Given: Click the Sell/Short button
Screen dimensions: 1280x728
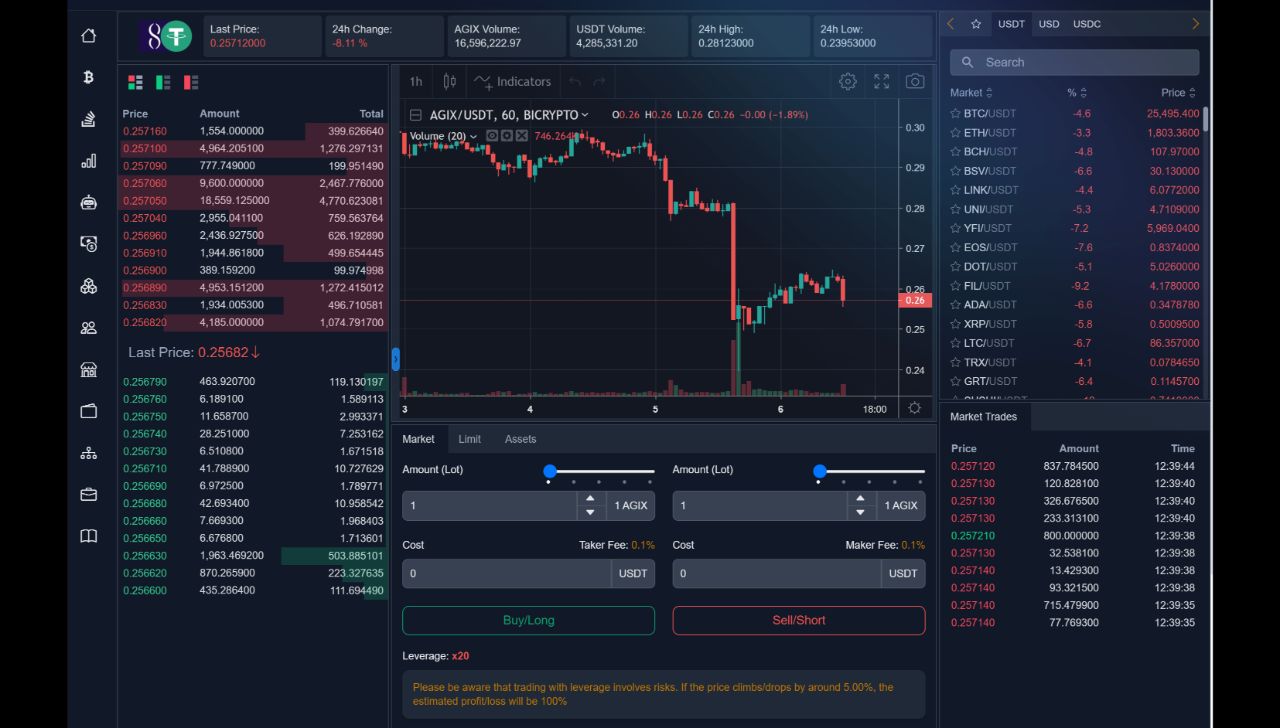Looking at the screenshot, I should click(x=798, y=620).
